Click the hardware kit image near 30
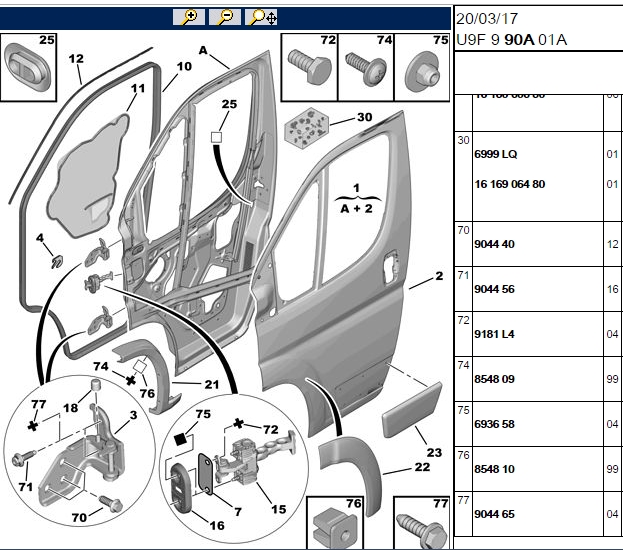The image size is (623, 550). [307, 128]
